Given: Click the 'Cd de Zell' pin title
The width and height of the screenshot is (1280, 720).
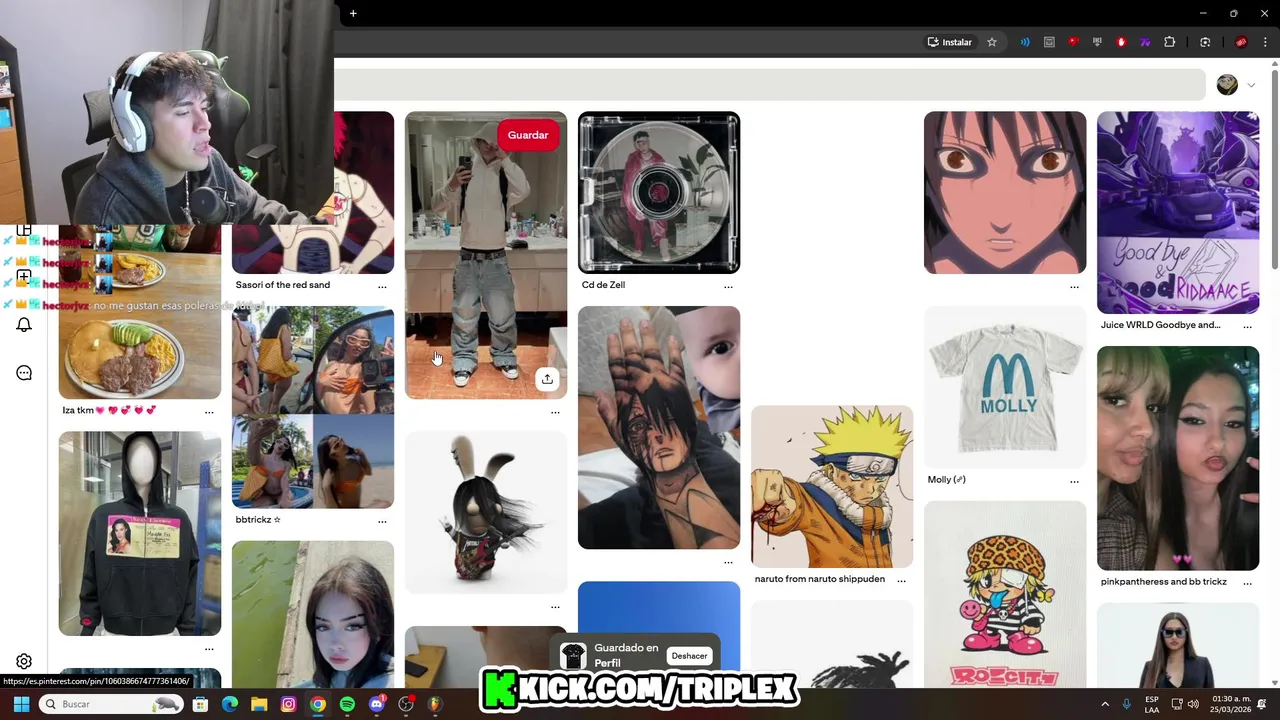Looking at the screenshot, I should click(x=603, y=285).
